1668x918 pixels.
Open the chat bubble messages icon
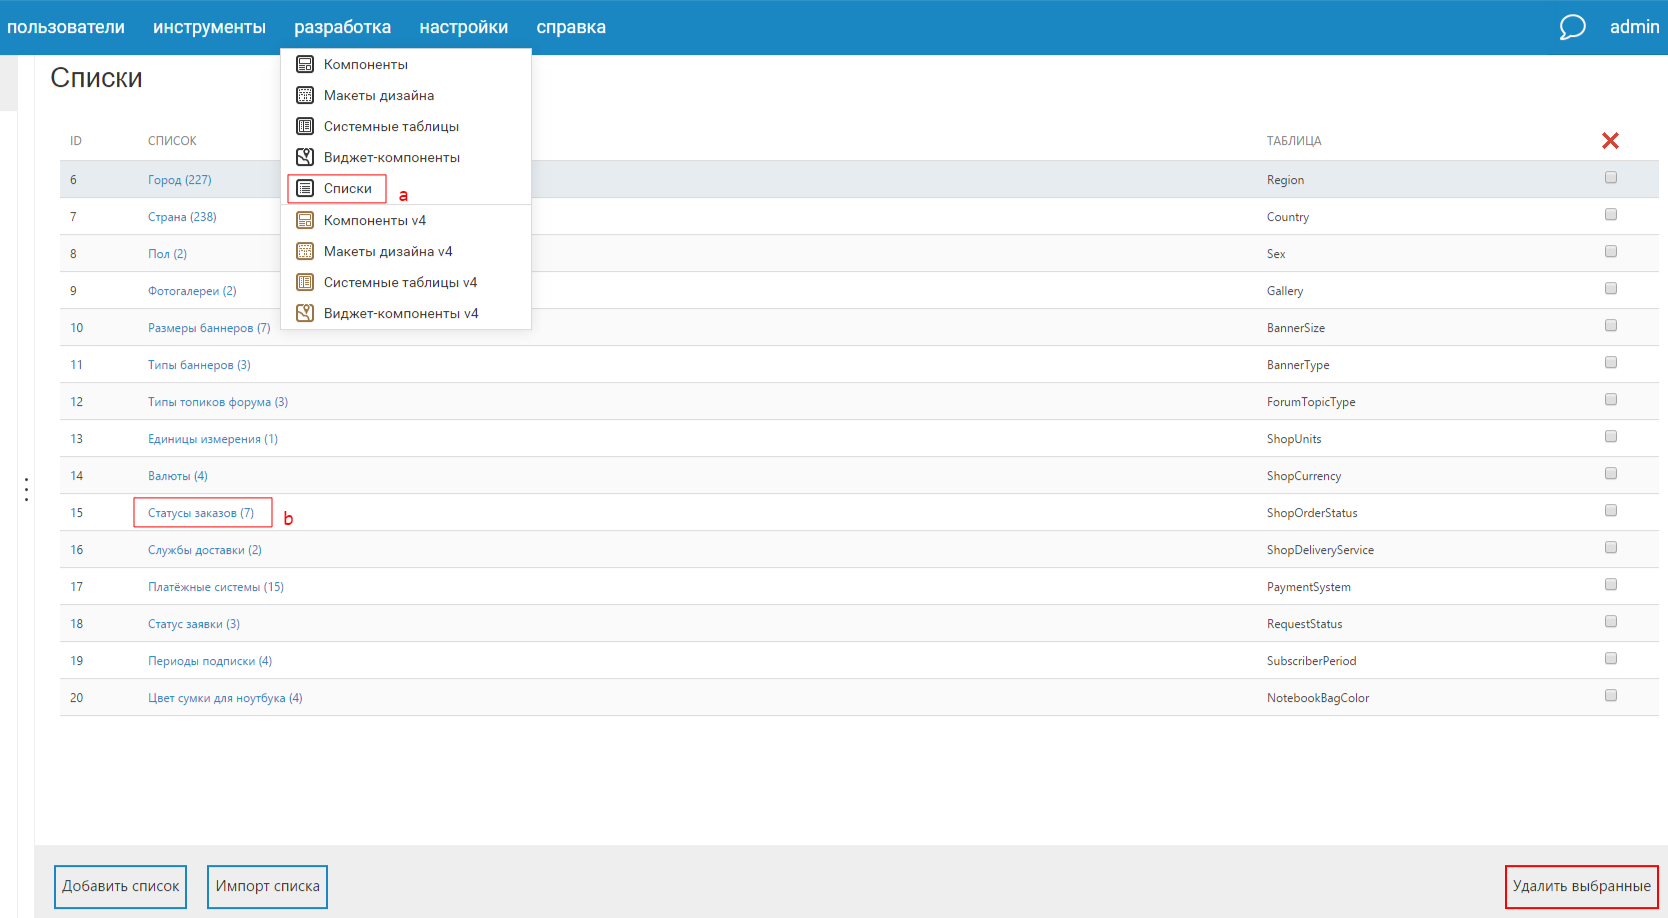pyautogui.click(x=1572, y=27)
